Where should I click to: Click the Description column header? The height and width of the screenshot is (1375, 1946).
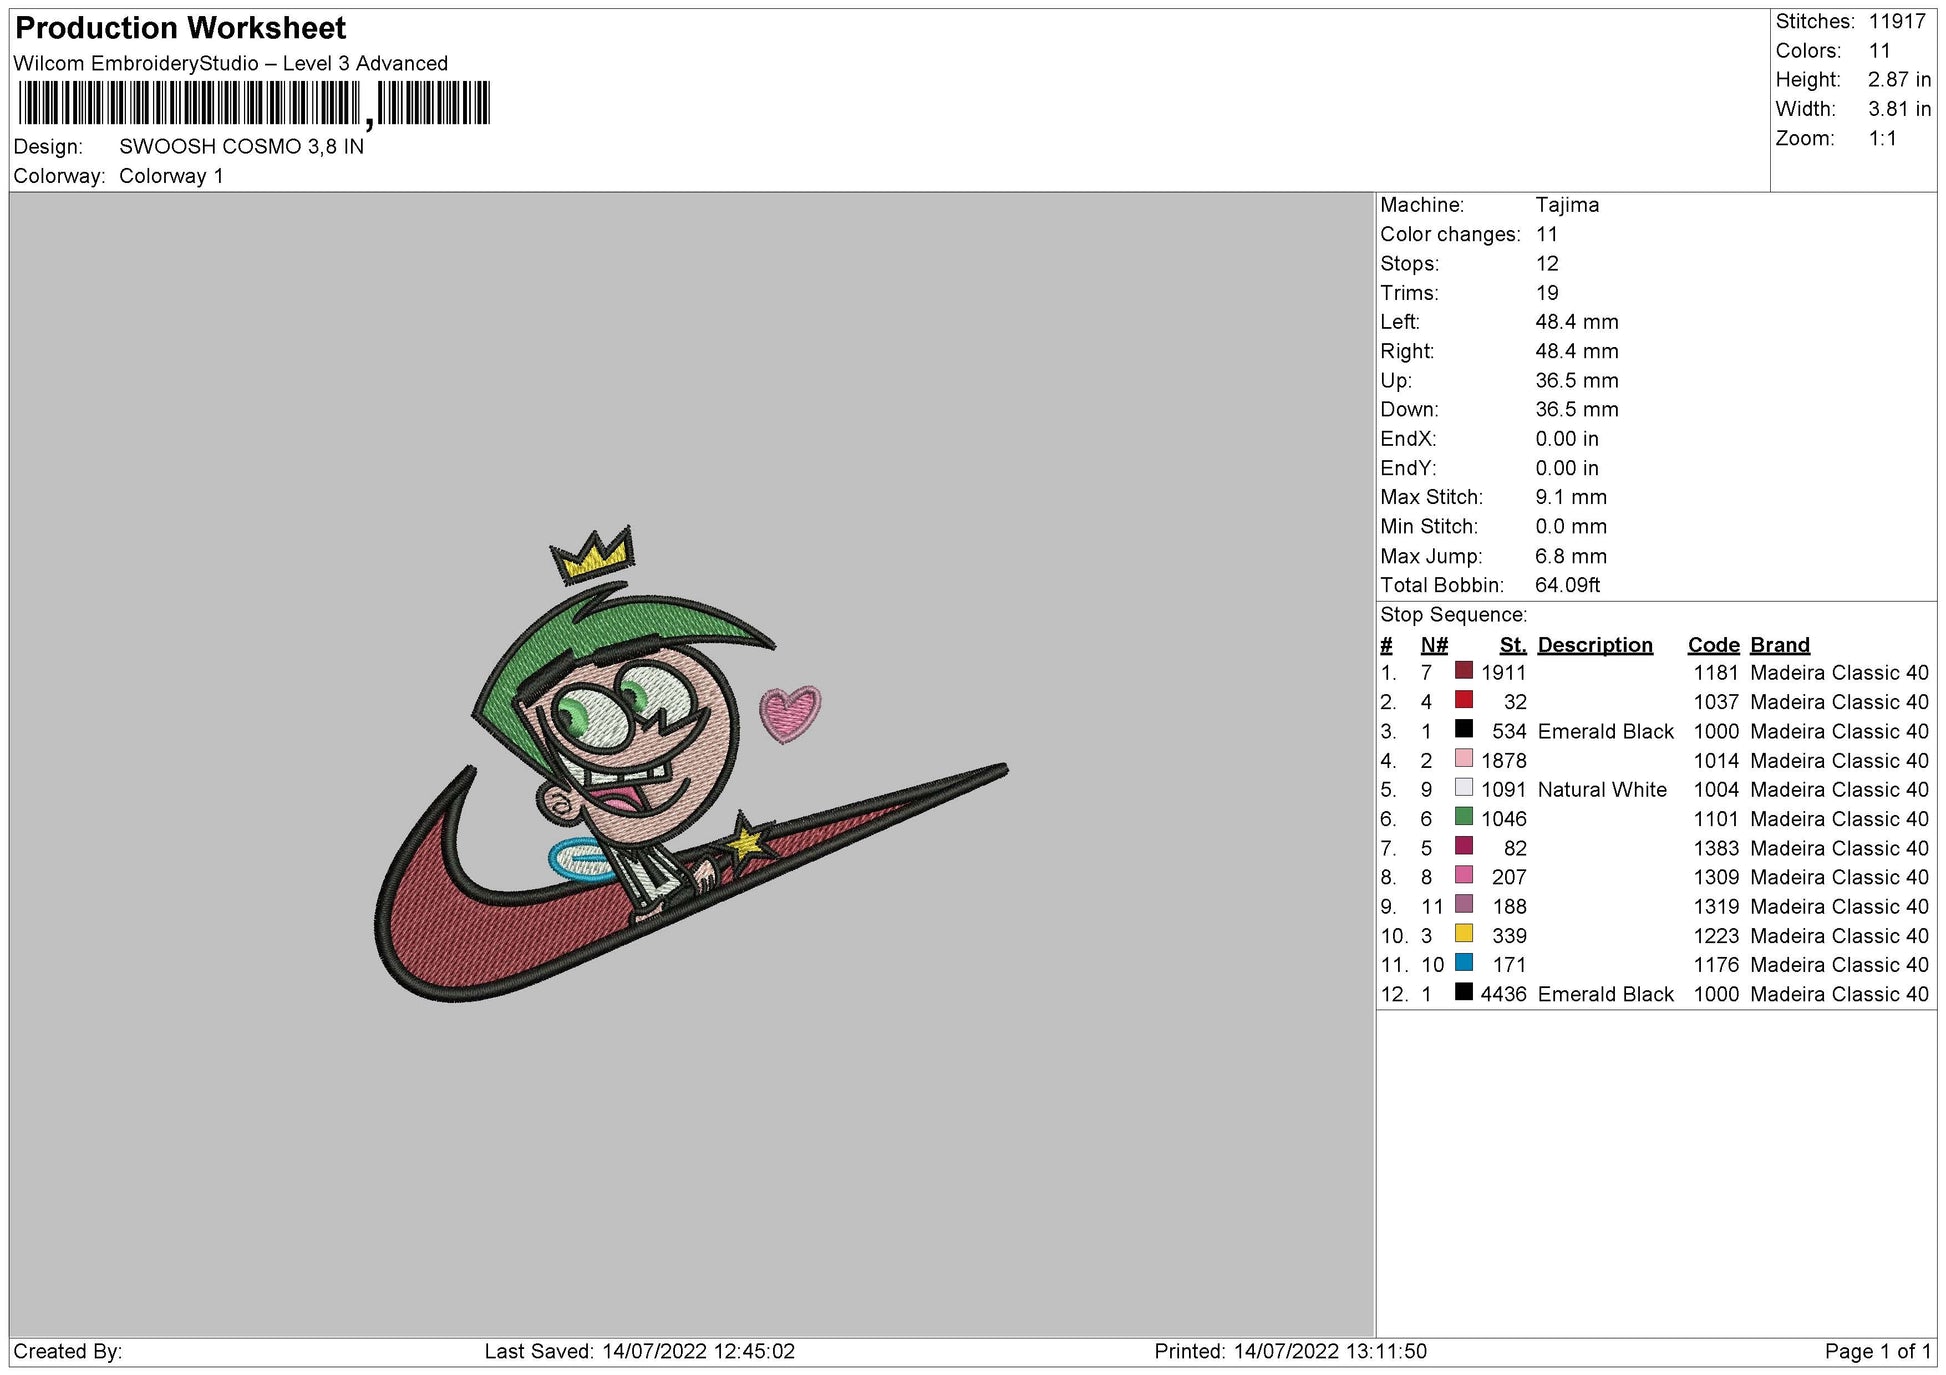coord(1594,645)
